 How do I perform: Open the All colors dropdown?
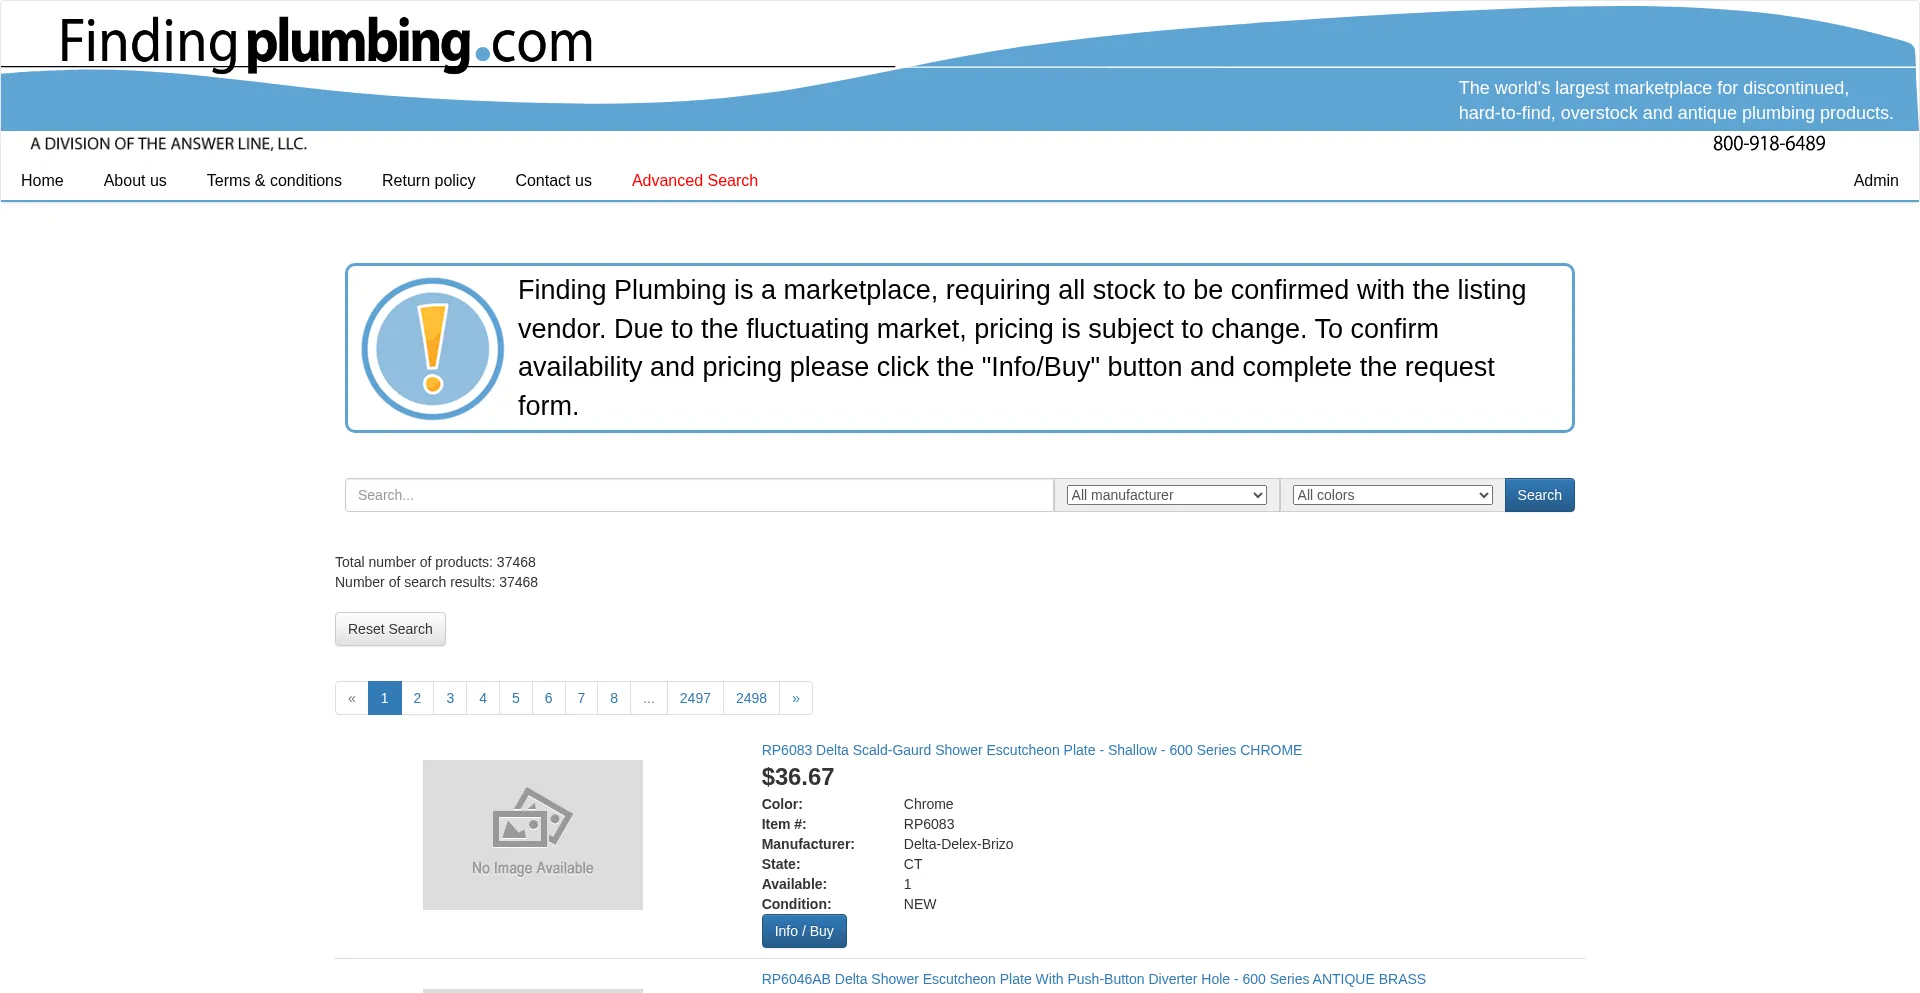1392,495
